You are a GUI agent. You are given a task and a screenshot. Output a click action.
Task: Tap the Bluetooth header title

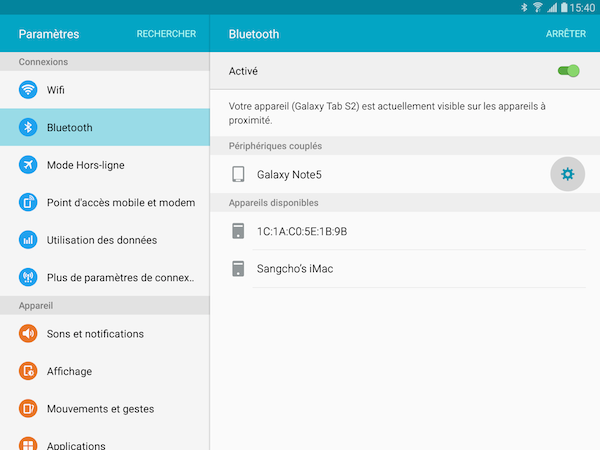(x=254, y=34)
